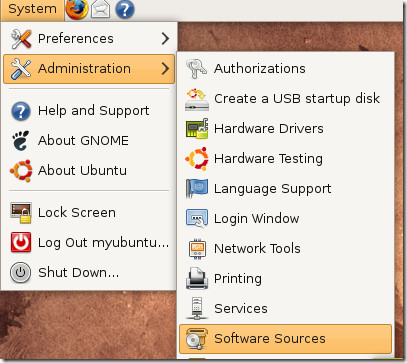
Task: Select Software Sources menu entry
Action: pos(285,339)
